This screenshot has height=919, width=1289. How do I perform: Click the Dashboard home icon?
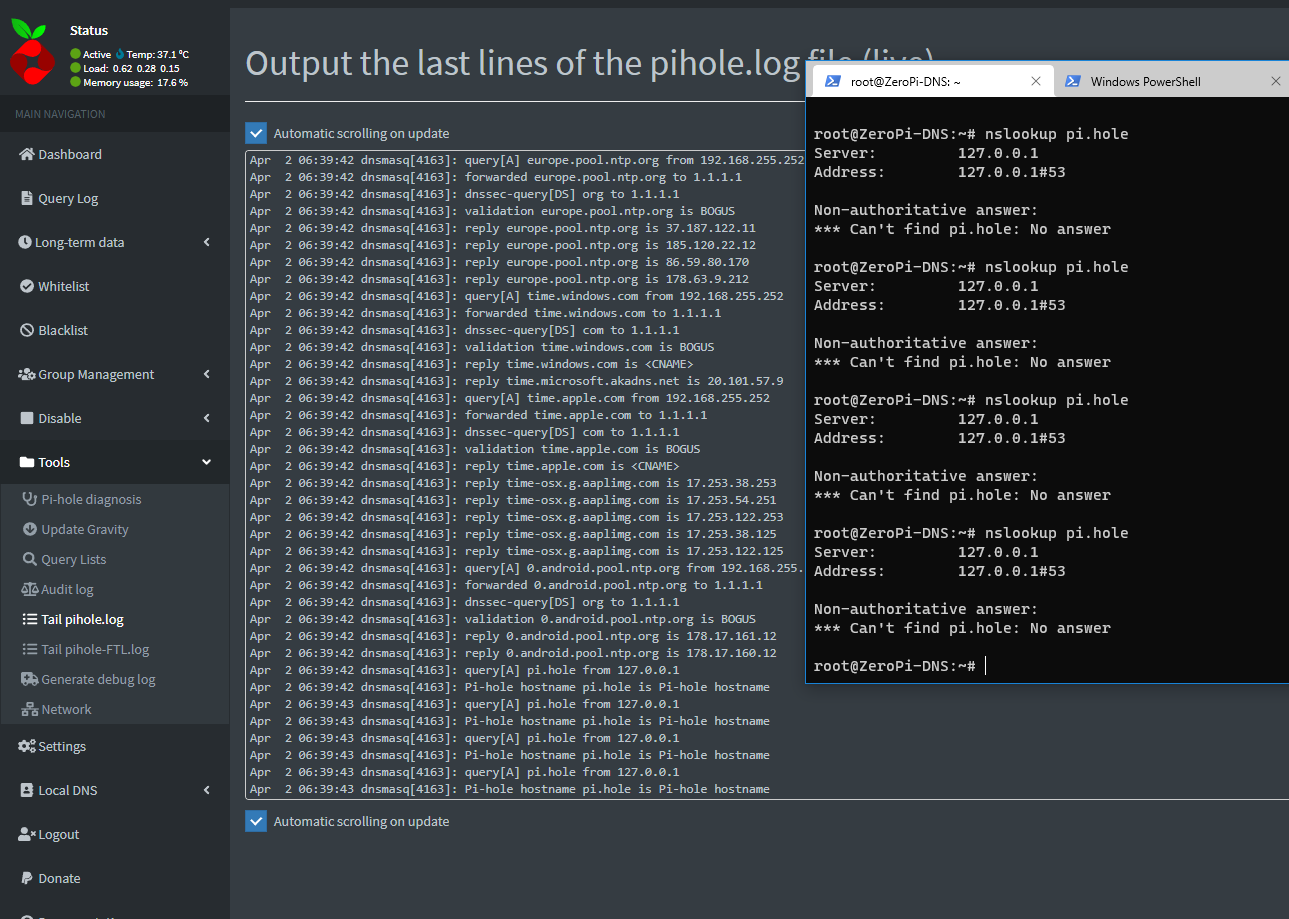pyautogui.click(x=27, y=154)
